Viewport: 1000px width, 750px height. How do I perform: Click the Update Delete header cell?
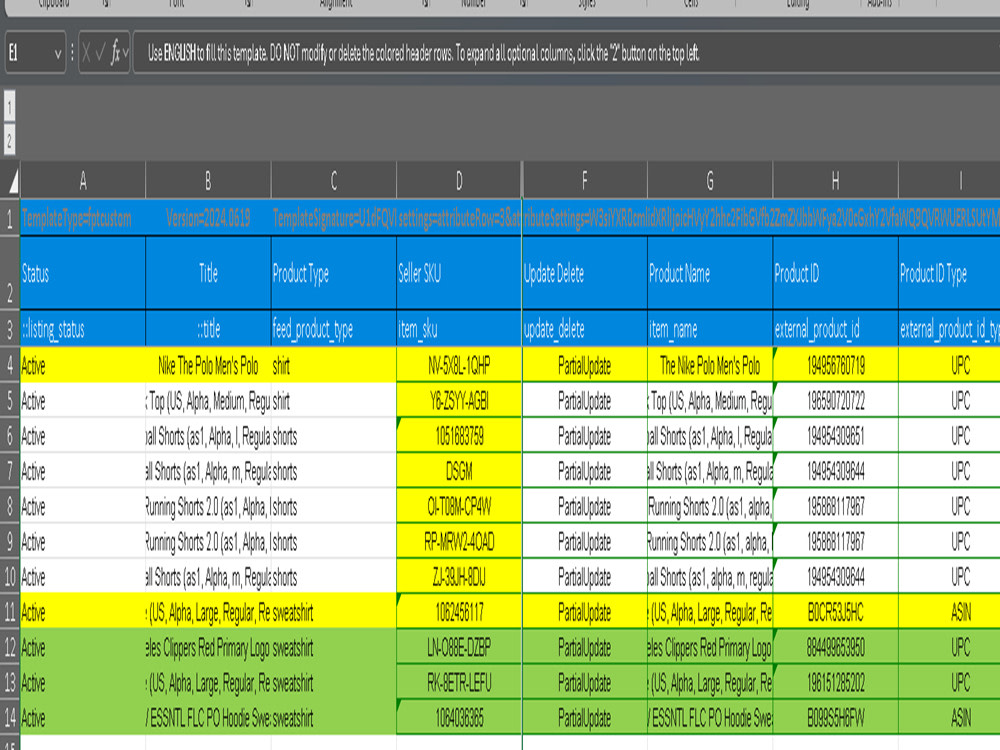point(584,273)
